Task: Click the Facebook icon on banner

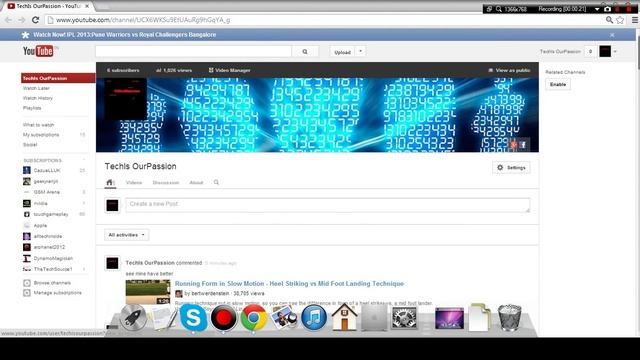Action: coord(523,144)
